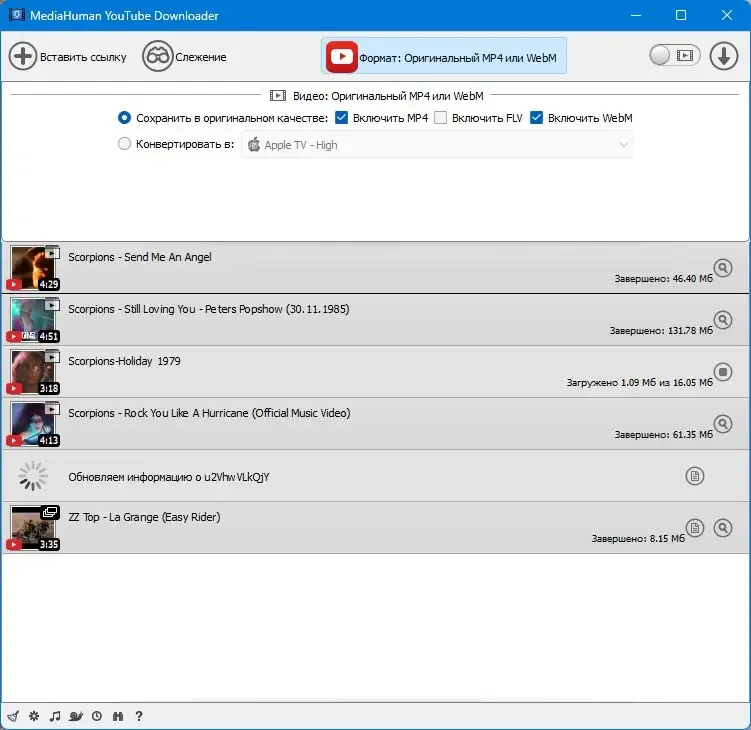Locate downloaded file for Send Me An Angel
The height and width of the screenshot is (730, 751).
723,267
